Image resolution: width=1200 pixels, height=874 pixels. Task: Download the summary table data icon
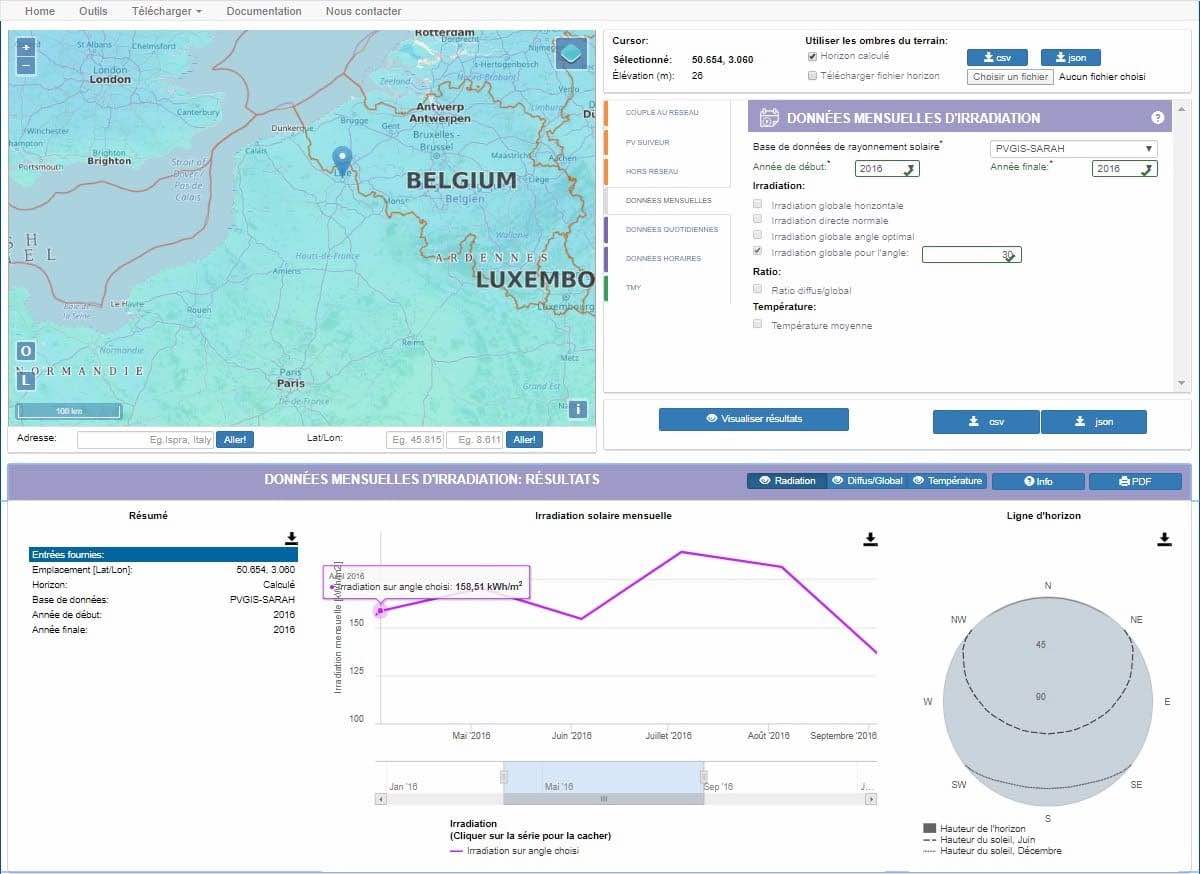point(291,538)
